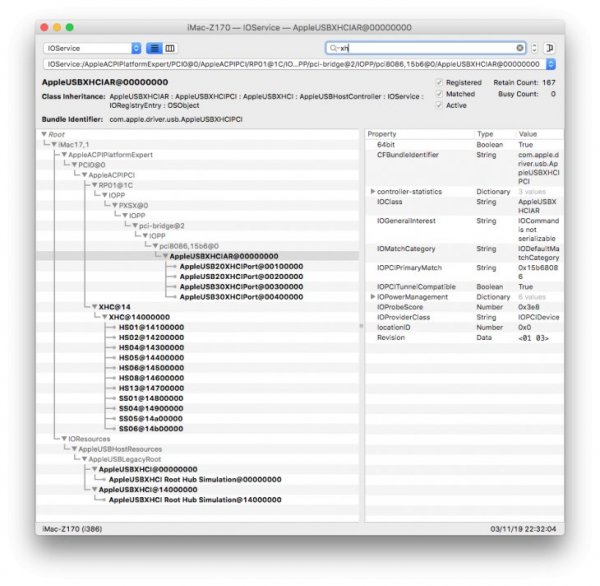Click the split pane divider handle
Viewport: 600px width, 586px height.
click(x=361, y=326)
